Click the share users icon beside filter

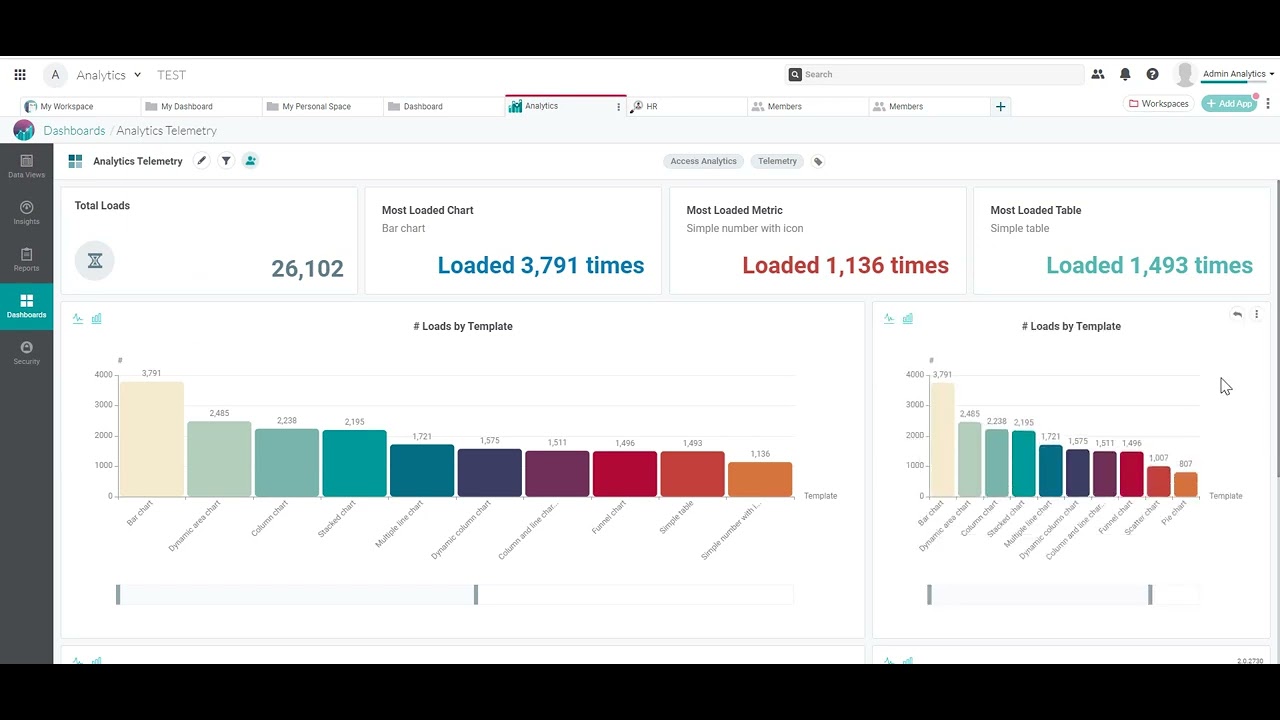[x=250, y=161]
